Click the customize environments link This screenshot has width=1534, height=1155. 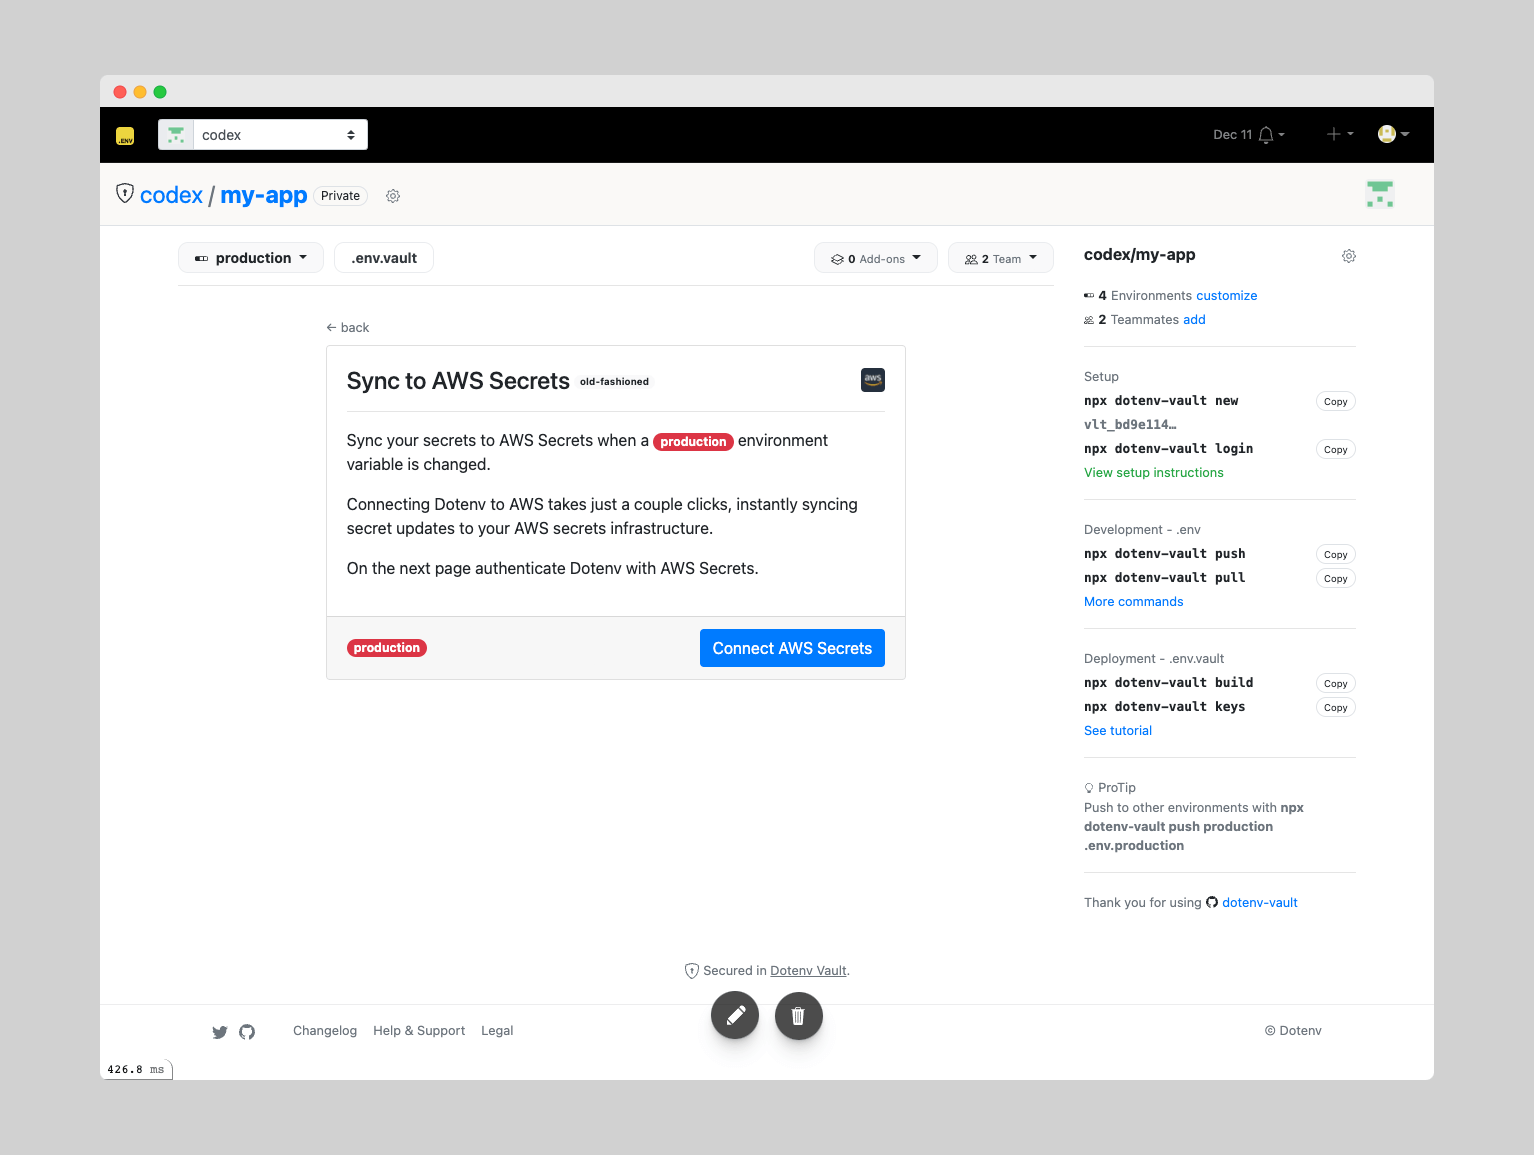[x=1226, y=295]
